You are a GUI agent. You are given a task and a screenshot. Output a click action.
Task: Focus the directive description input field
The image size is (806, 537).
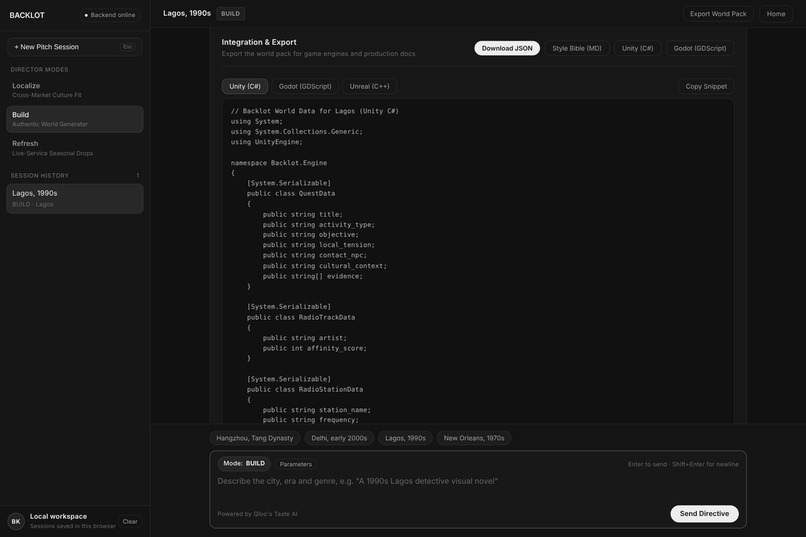tap(478, 487)
